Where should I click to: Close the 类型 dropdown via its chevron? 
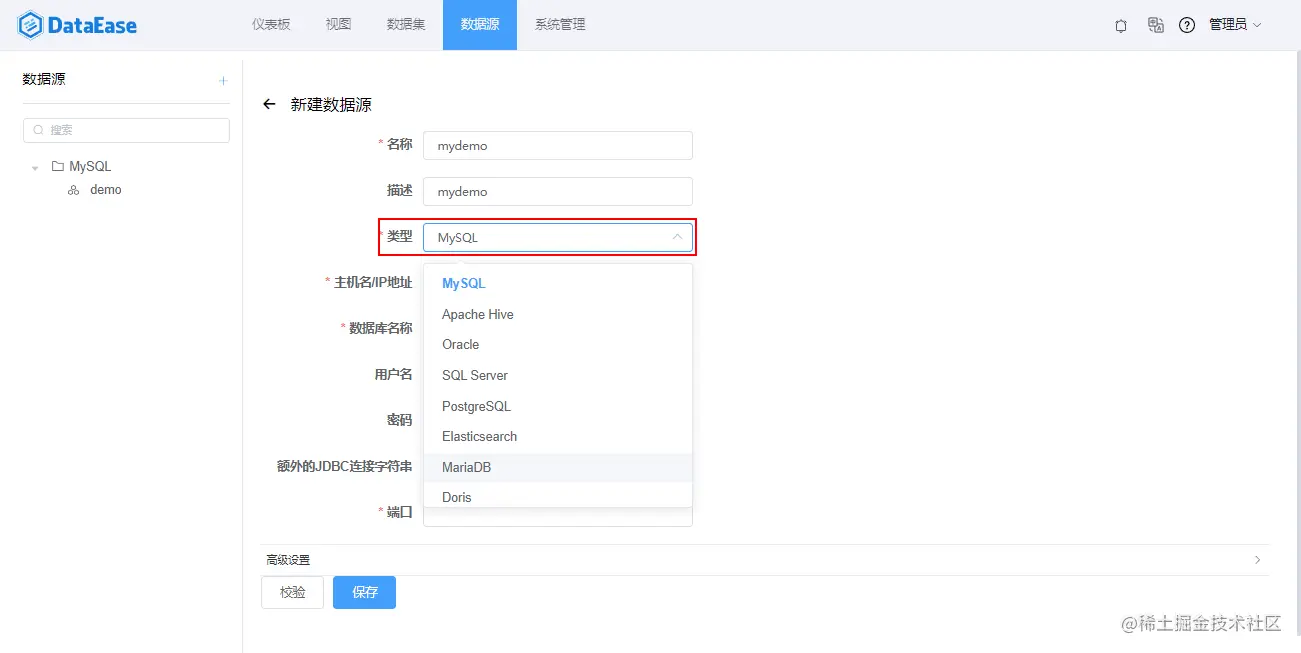[677, 237]
